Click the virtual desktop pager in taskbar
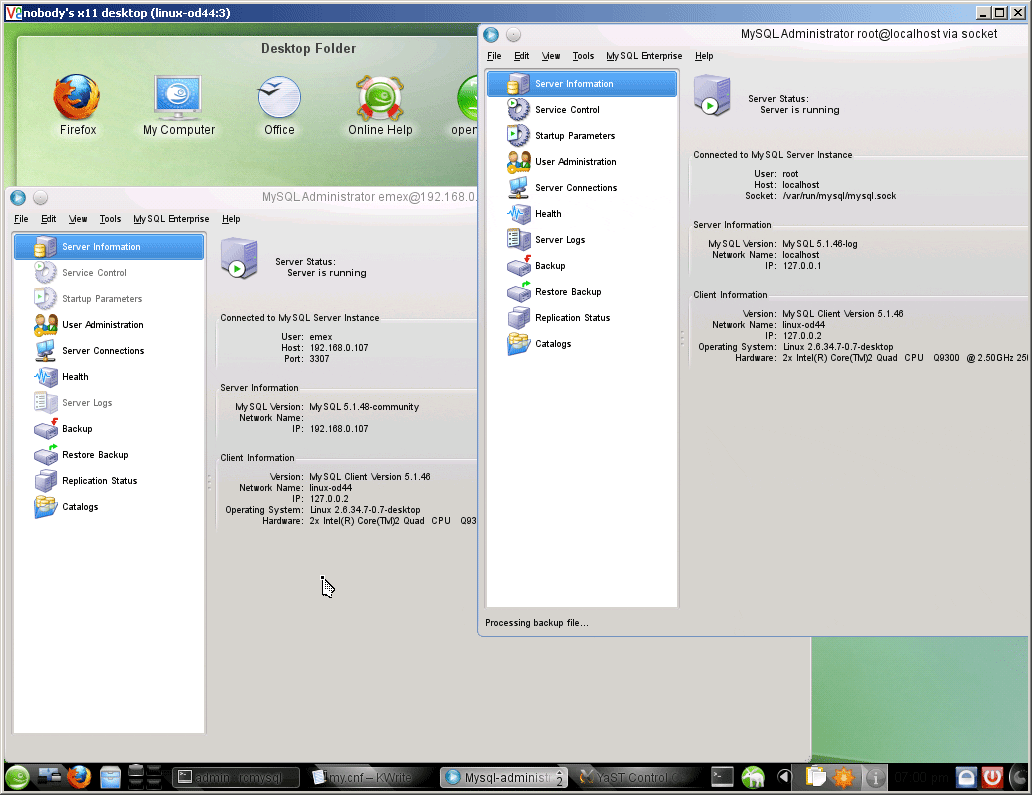Image resolution: width=1032 pixels, height=795 pixels. coord(145,777)
